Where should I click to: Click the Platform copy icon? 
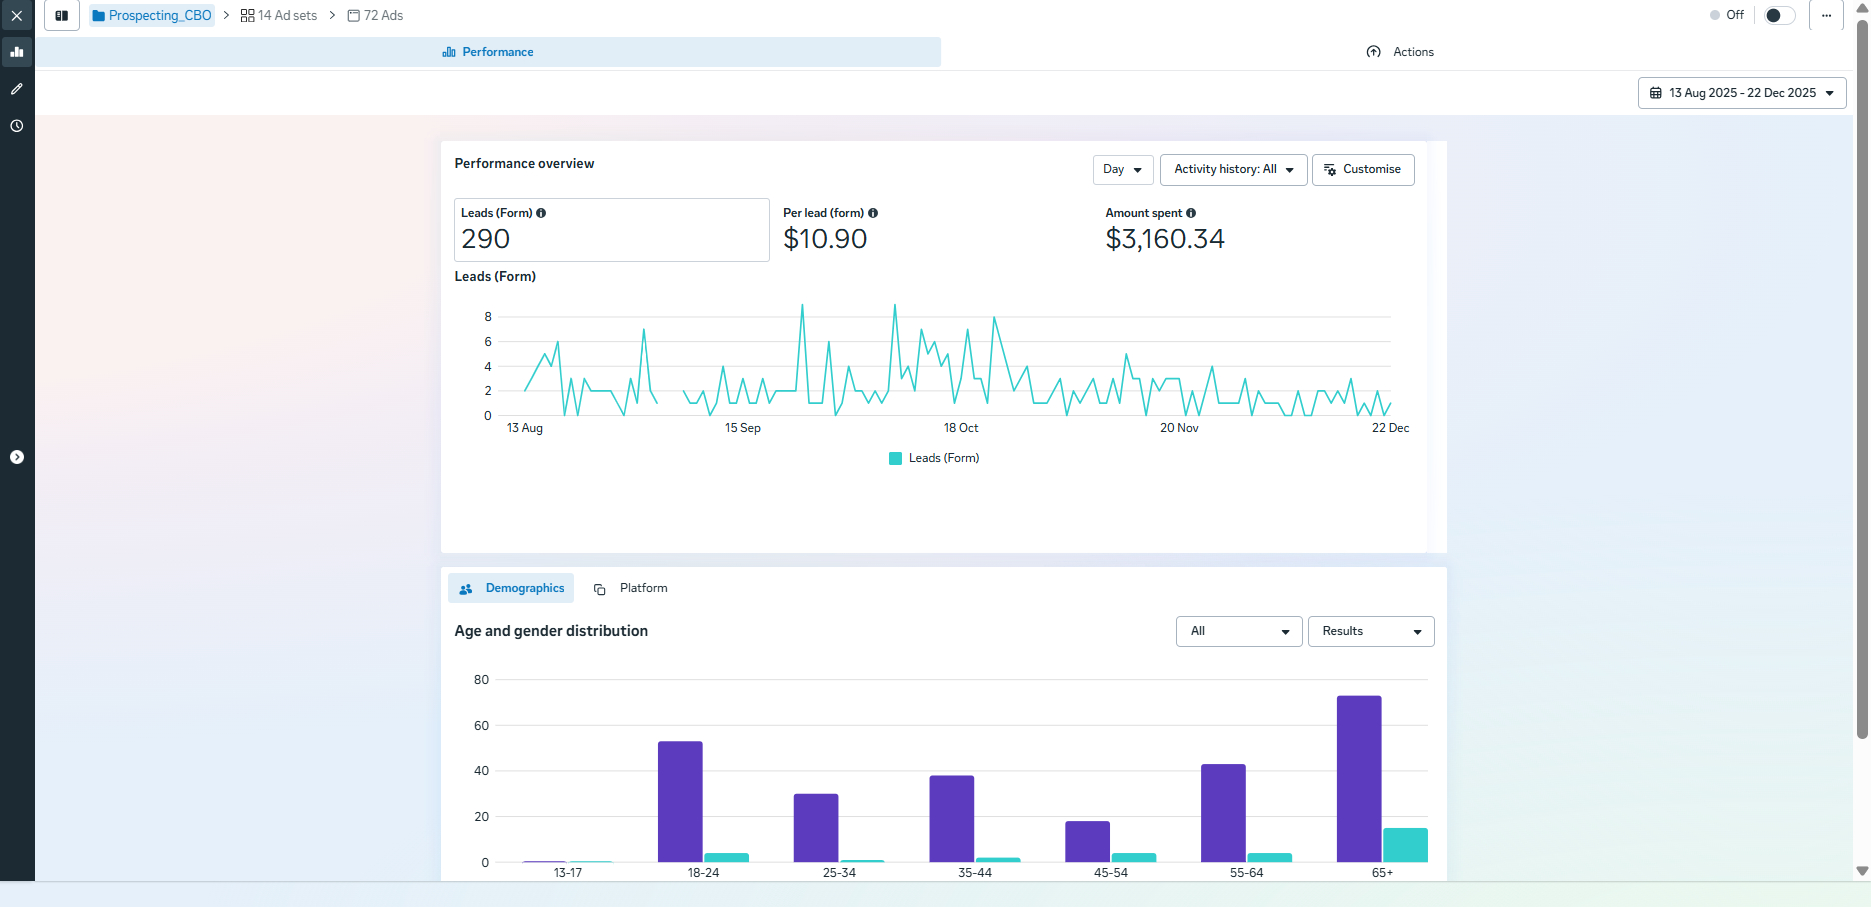pos(600,589)
